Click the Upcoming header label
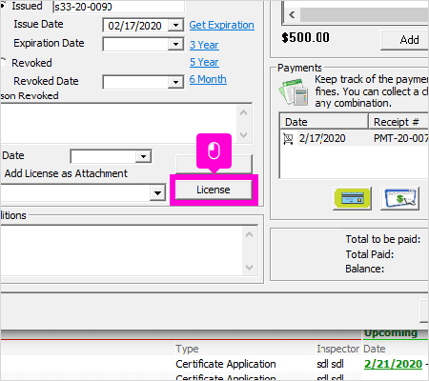The width and height of the screenshot is (429, 381). pyautogui.click(x=391, y=333)
